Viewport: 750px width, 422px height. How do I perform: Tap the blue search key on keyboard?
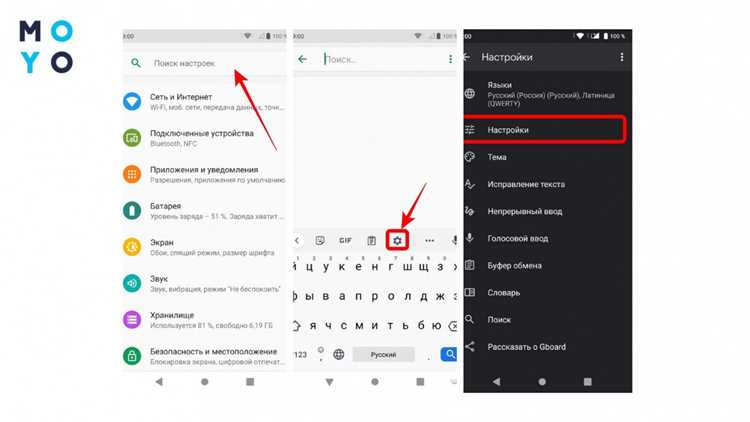click(449, 354)
